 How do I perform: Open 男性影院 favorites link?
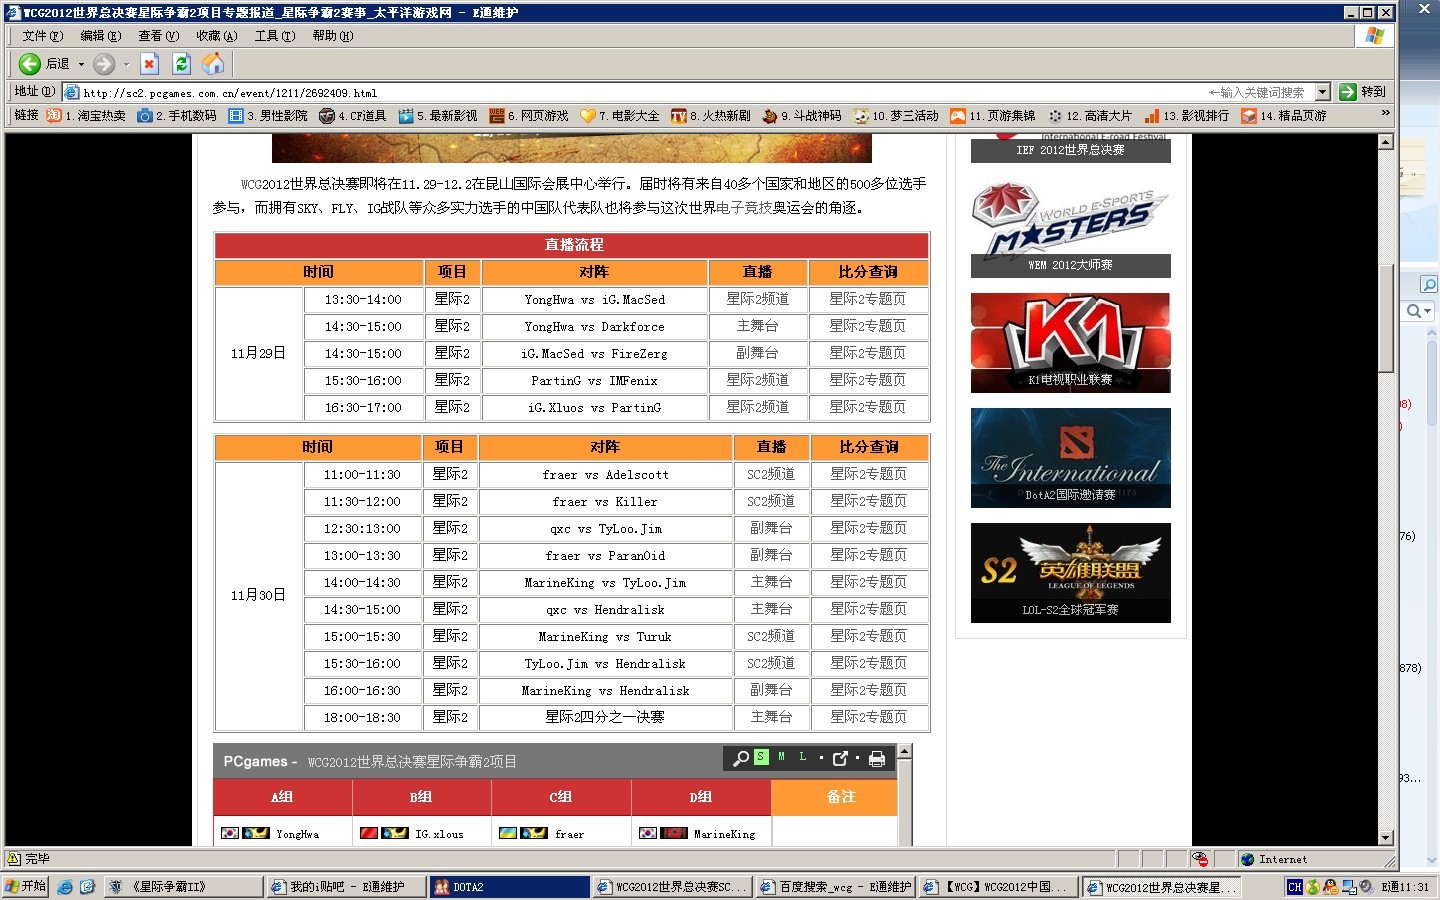tap(268, 116)
